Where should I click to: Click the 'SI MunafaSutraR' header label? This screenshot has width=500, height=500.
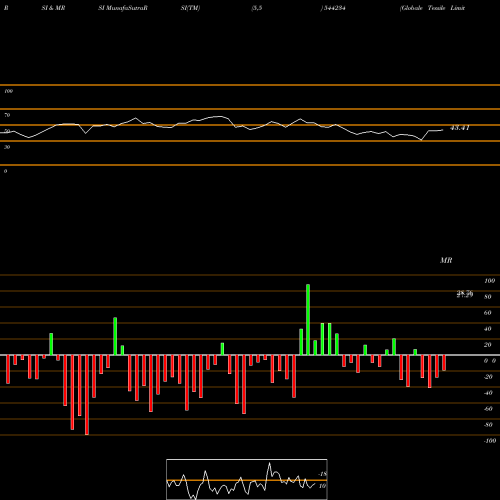123,8
